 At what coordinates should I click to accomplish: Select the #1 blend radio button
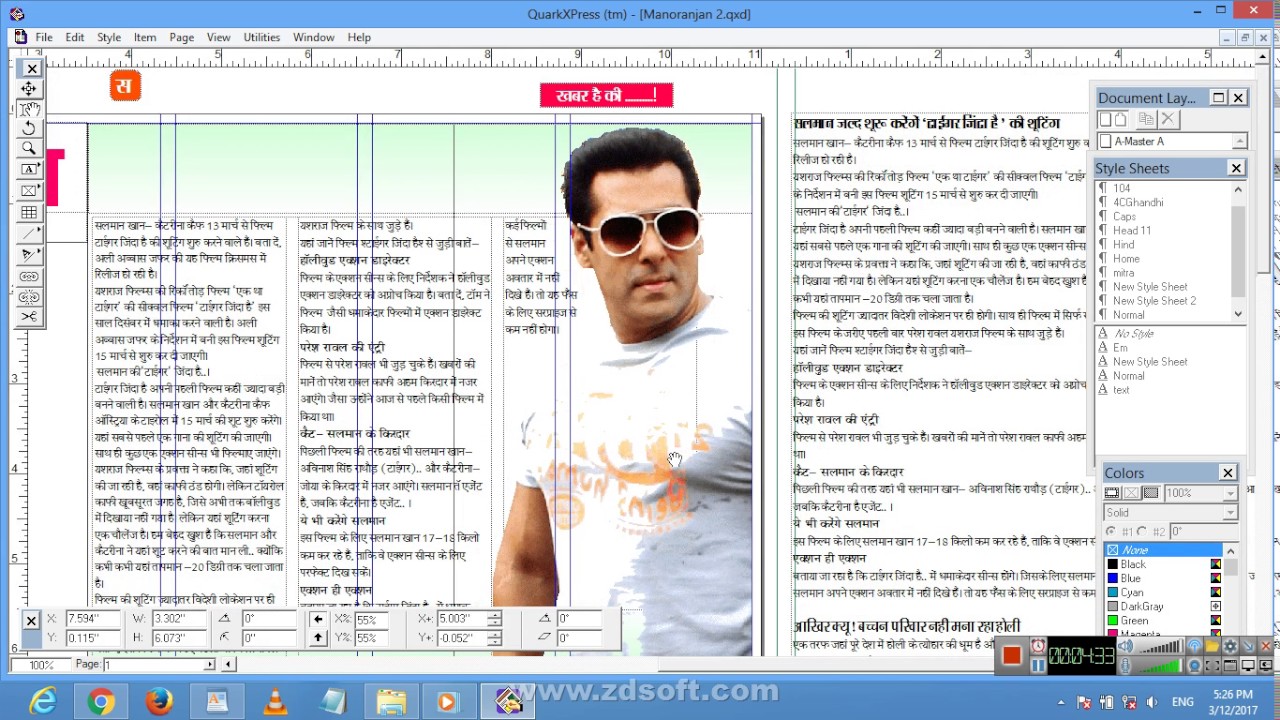pyautogui.click(x=1111, y=531)
